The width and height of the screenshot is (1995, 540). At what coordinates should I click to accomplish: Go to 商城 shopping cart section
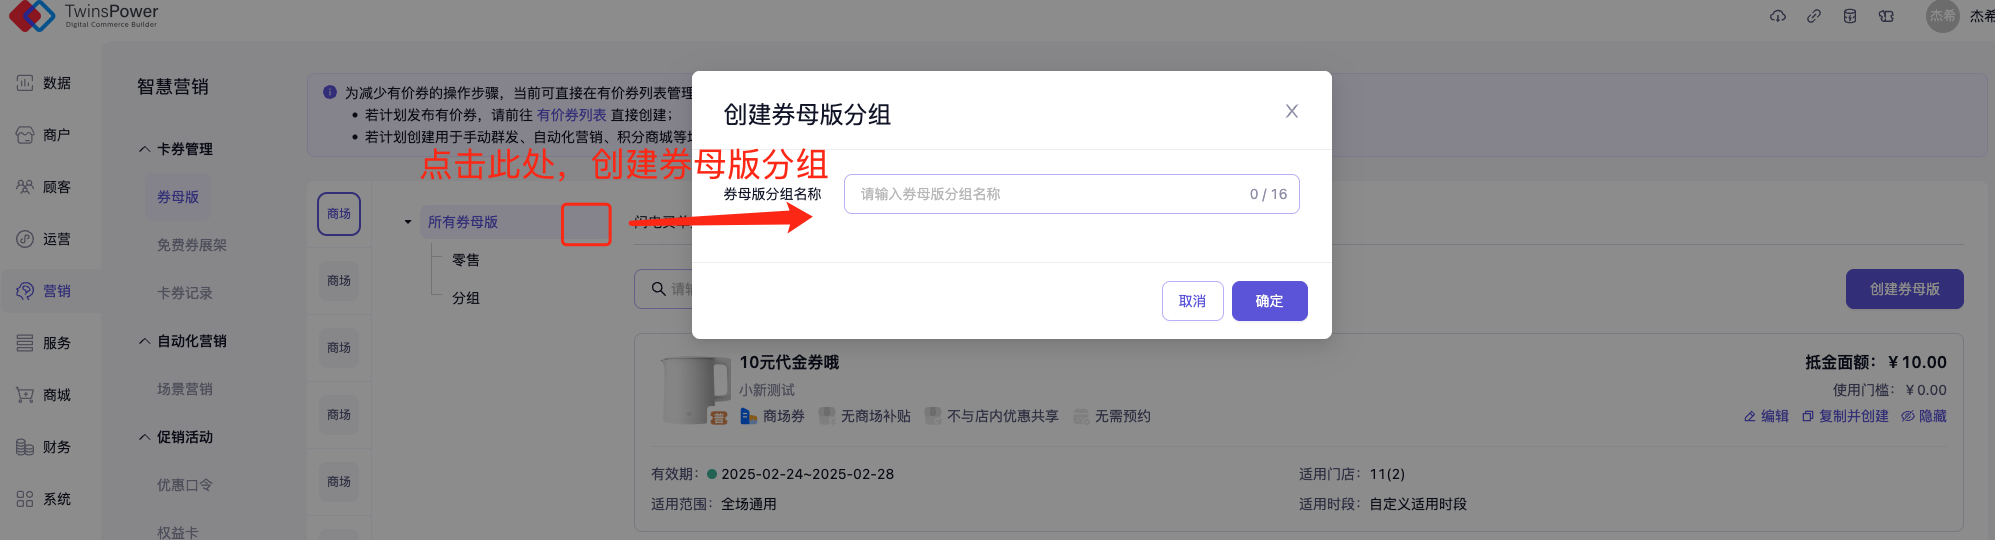(x=44, y=395)
